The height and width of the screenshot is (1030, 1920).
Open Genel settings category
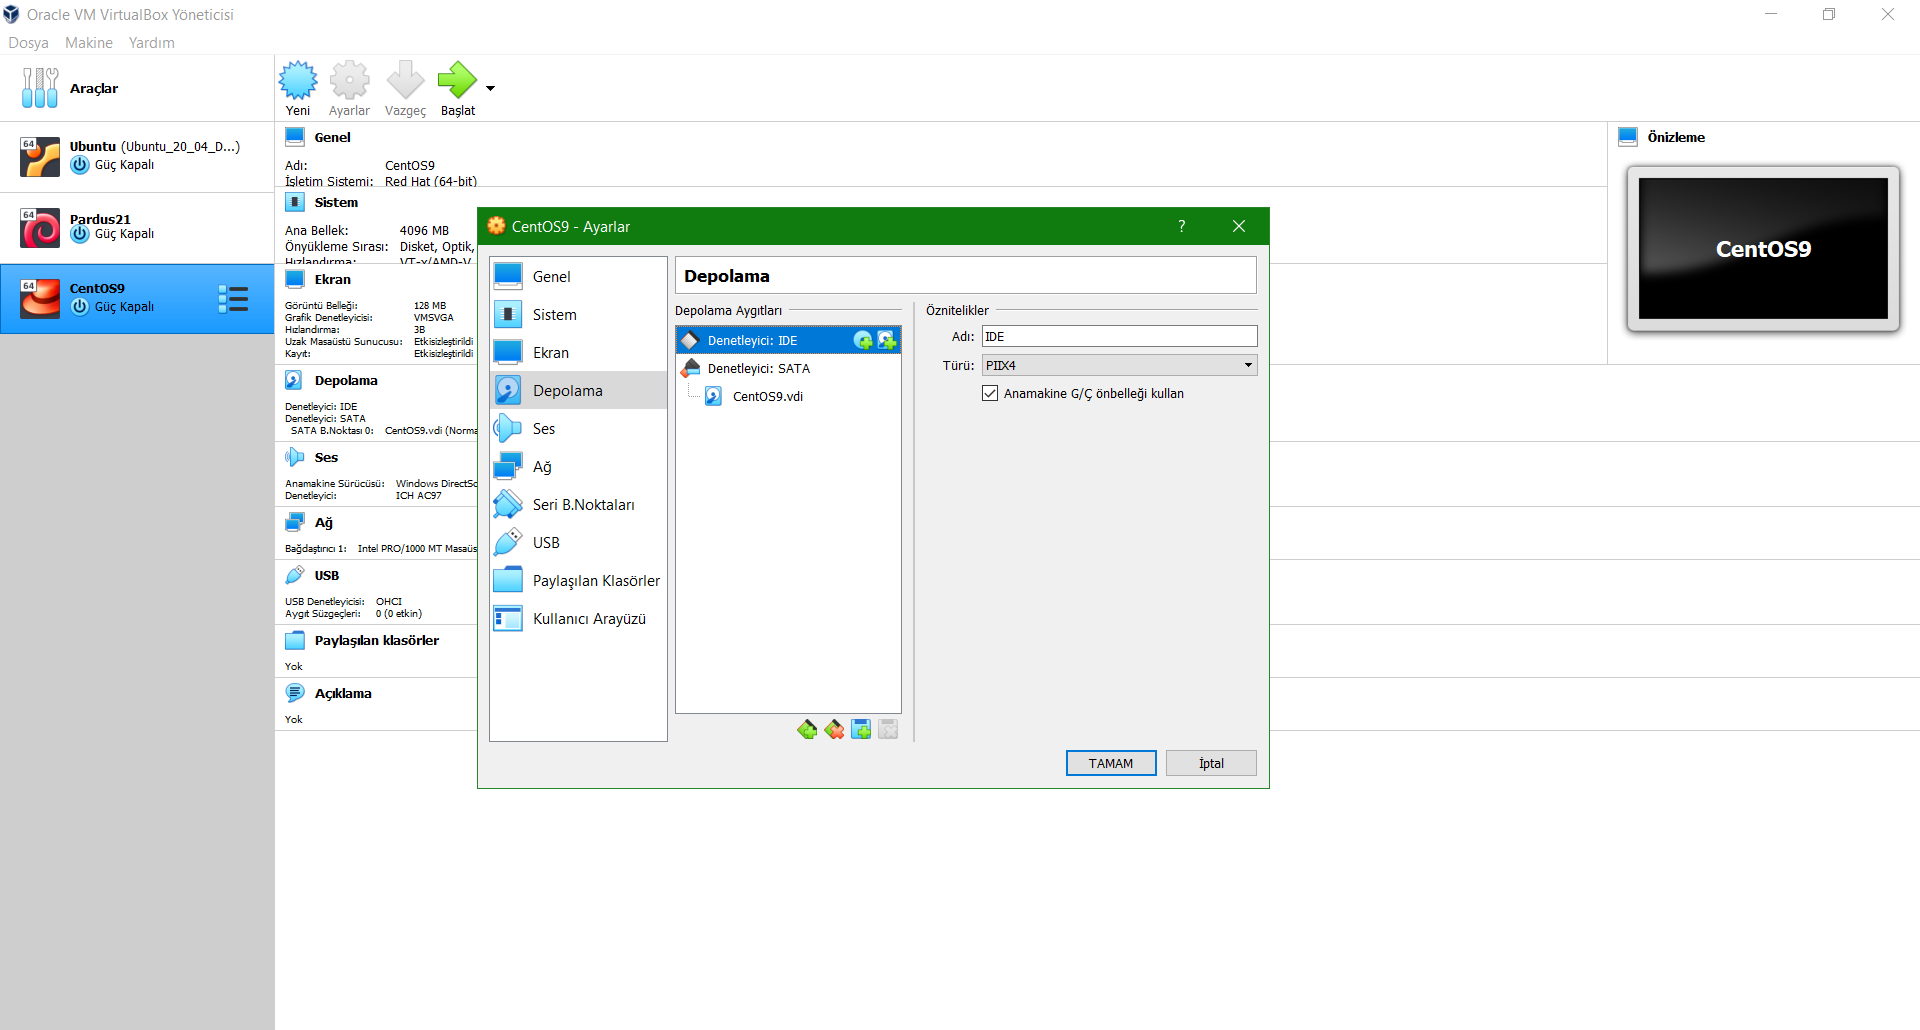point(578,277)
